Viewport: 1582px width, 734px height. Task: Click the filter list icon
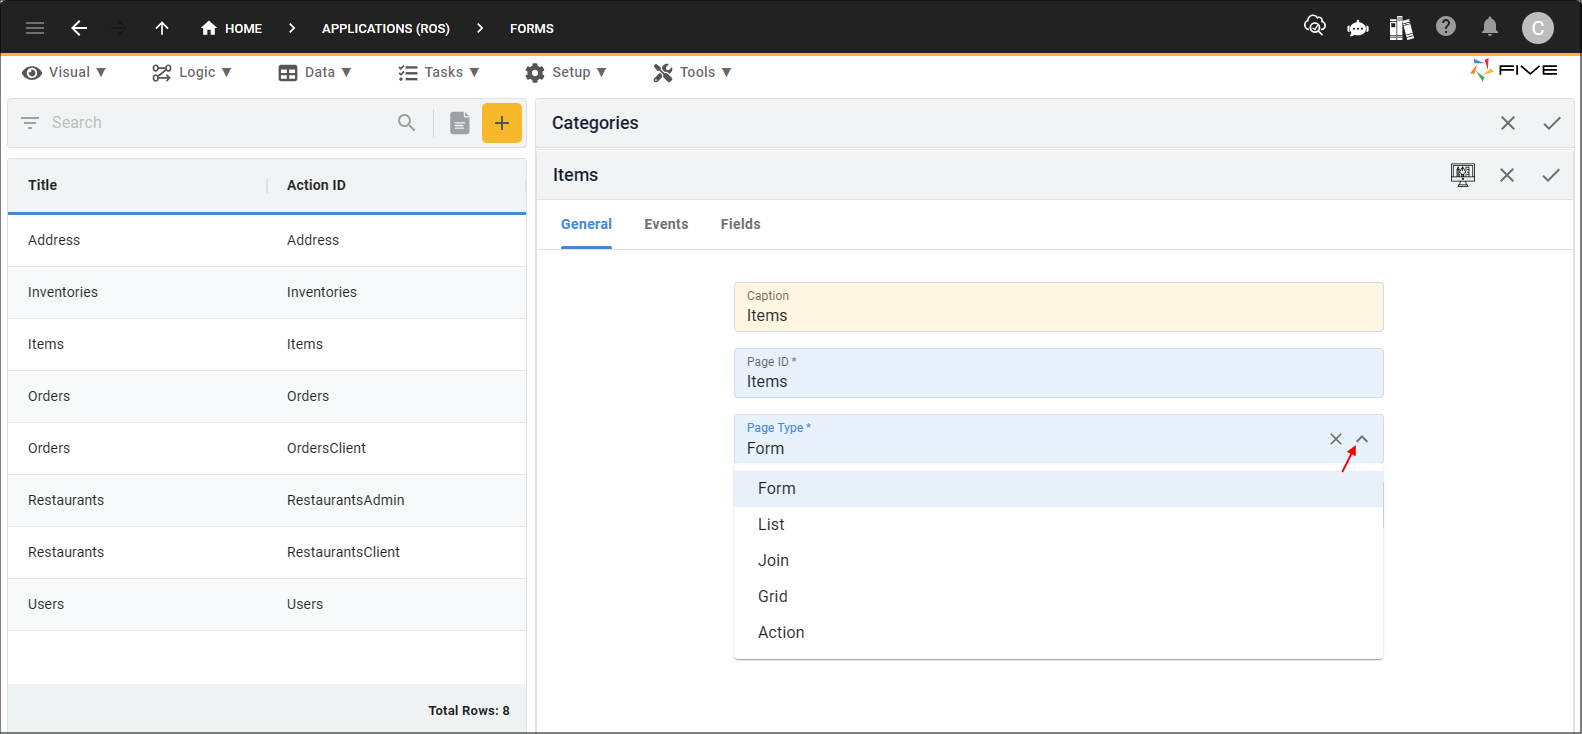coord(30,122)
